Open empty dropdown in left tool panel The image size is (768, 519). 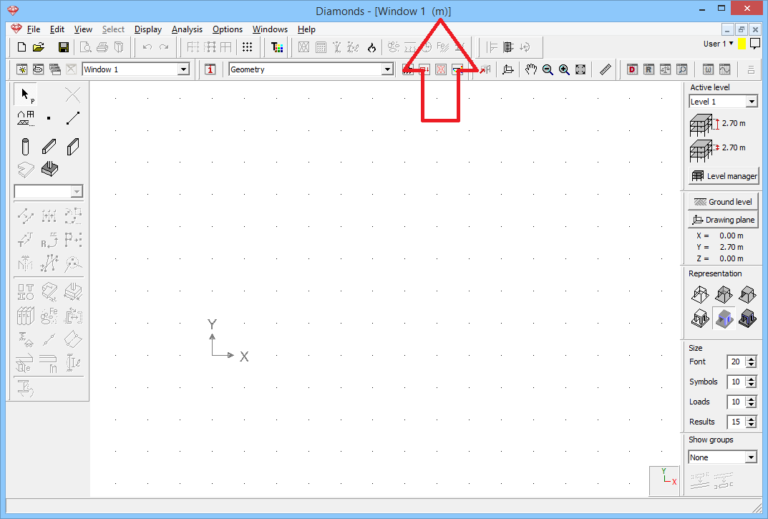pos(76,191)
